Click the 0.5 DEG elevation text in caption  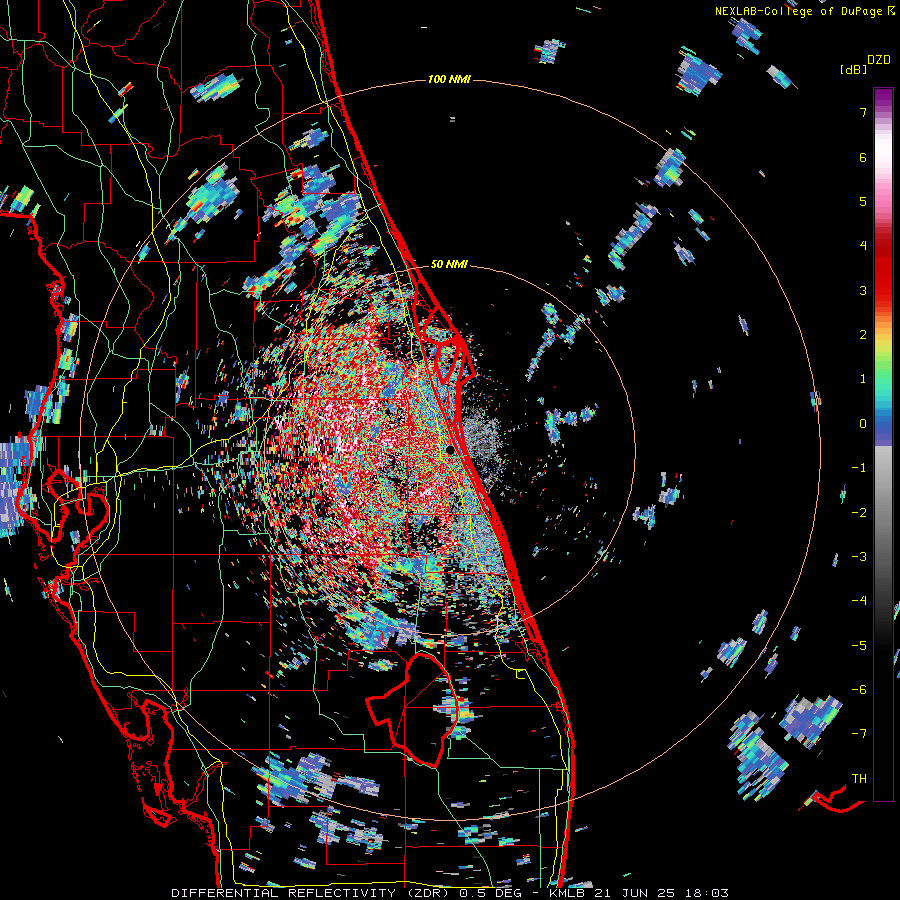pyautogui.click(x=490, y=893)
